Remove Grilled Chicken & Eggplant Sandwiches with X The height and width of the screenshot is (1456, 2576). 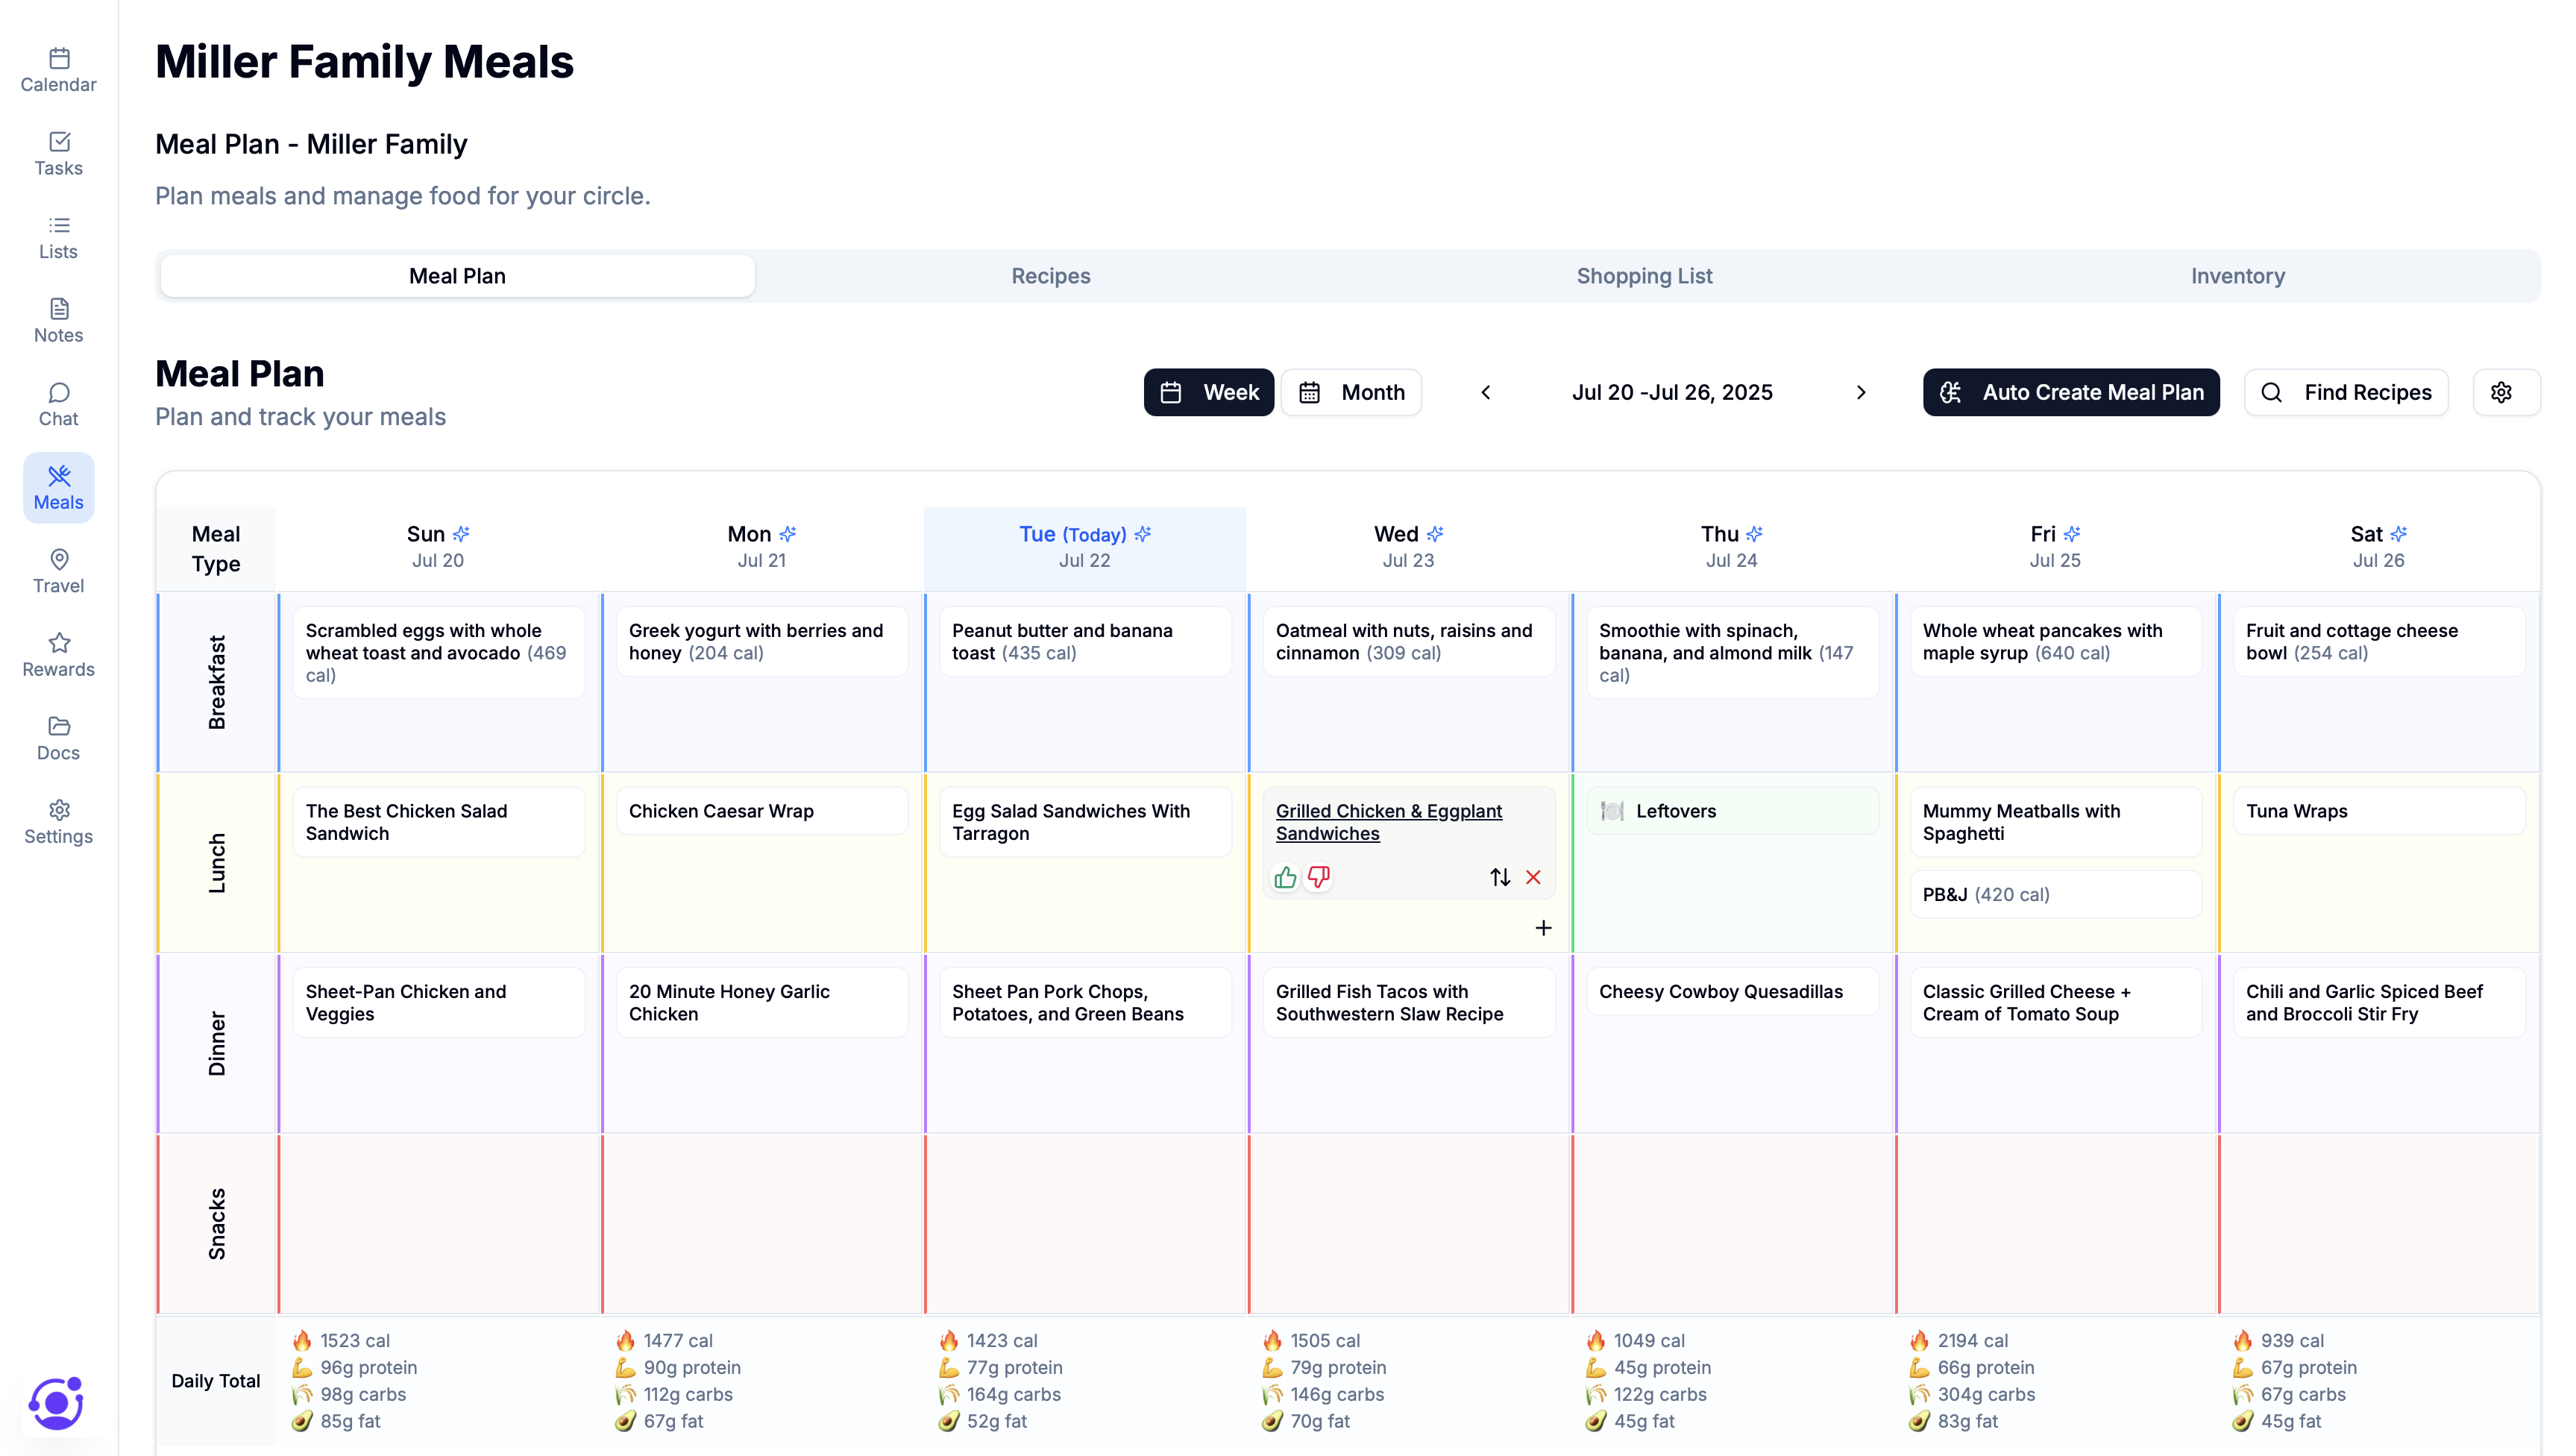click(x=1533, y=877)
